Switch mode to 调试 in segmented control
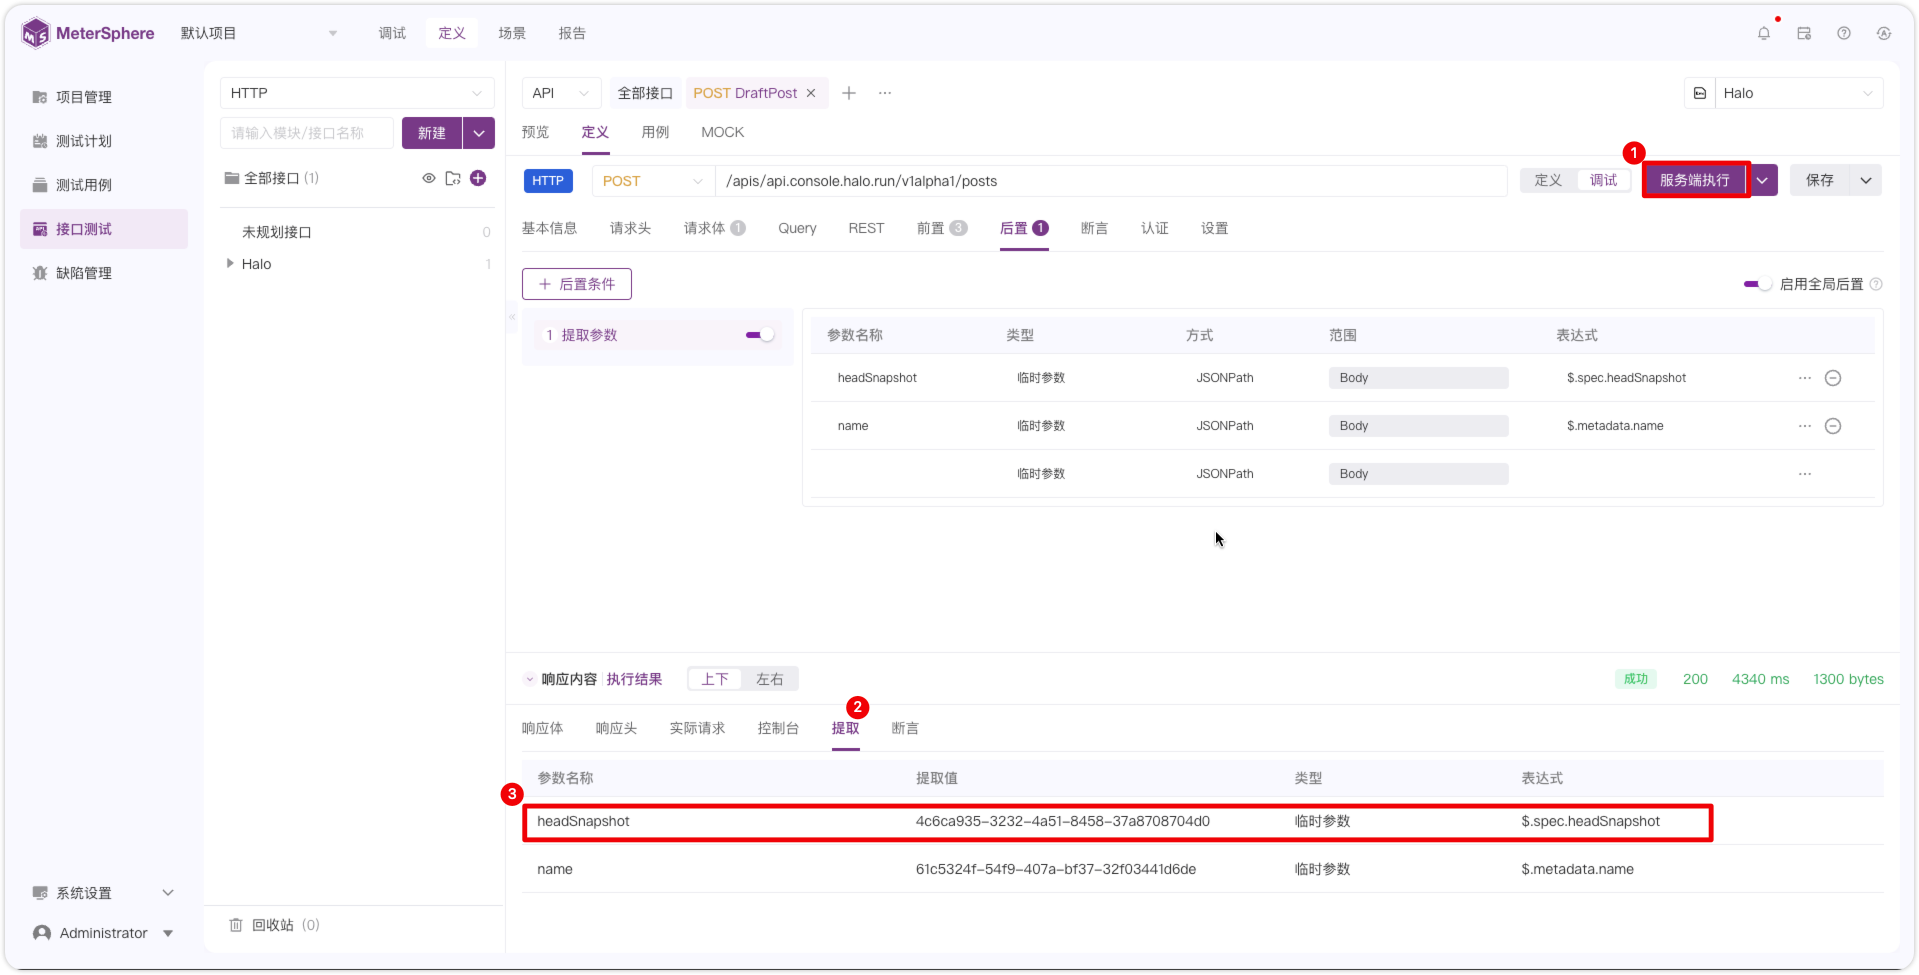The width and height of the screenshot is (1919, 975). tap(1604, 180)
